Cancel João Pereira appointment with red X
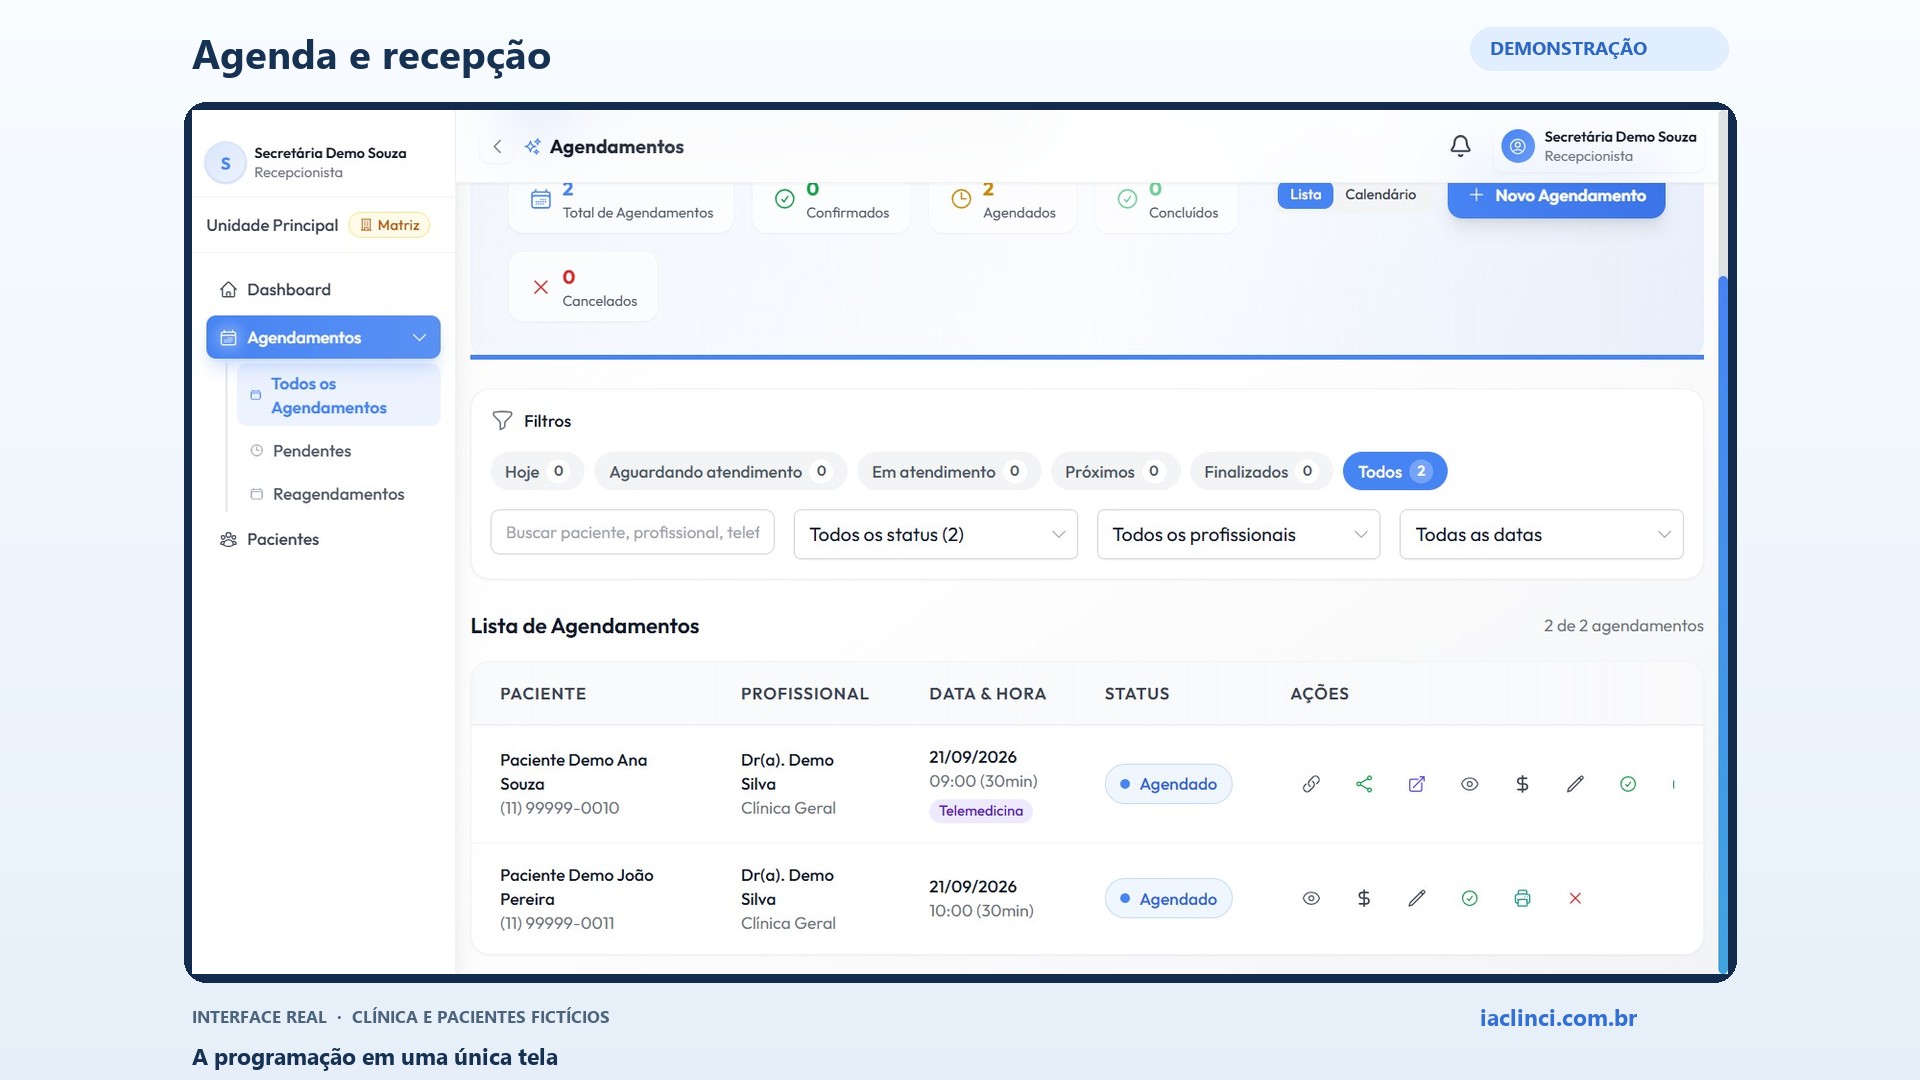This screenshot has width=1920, height=1080. tap(1575, 898)
